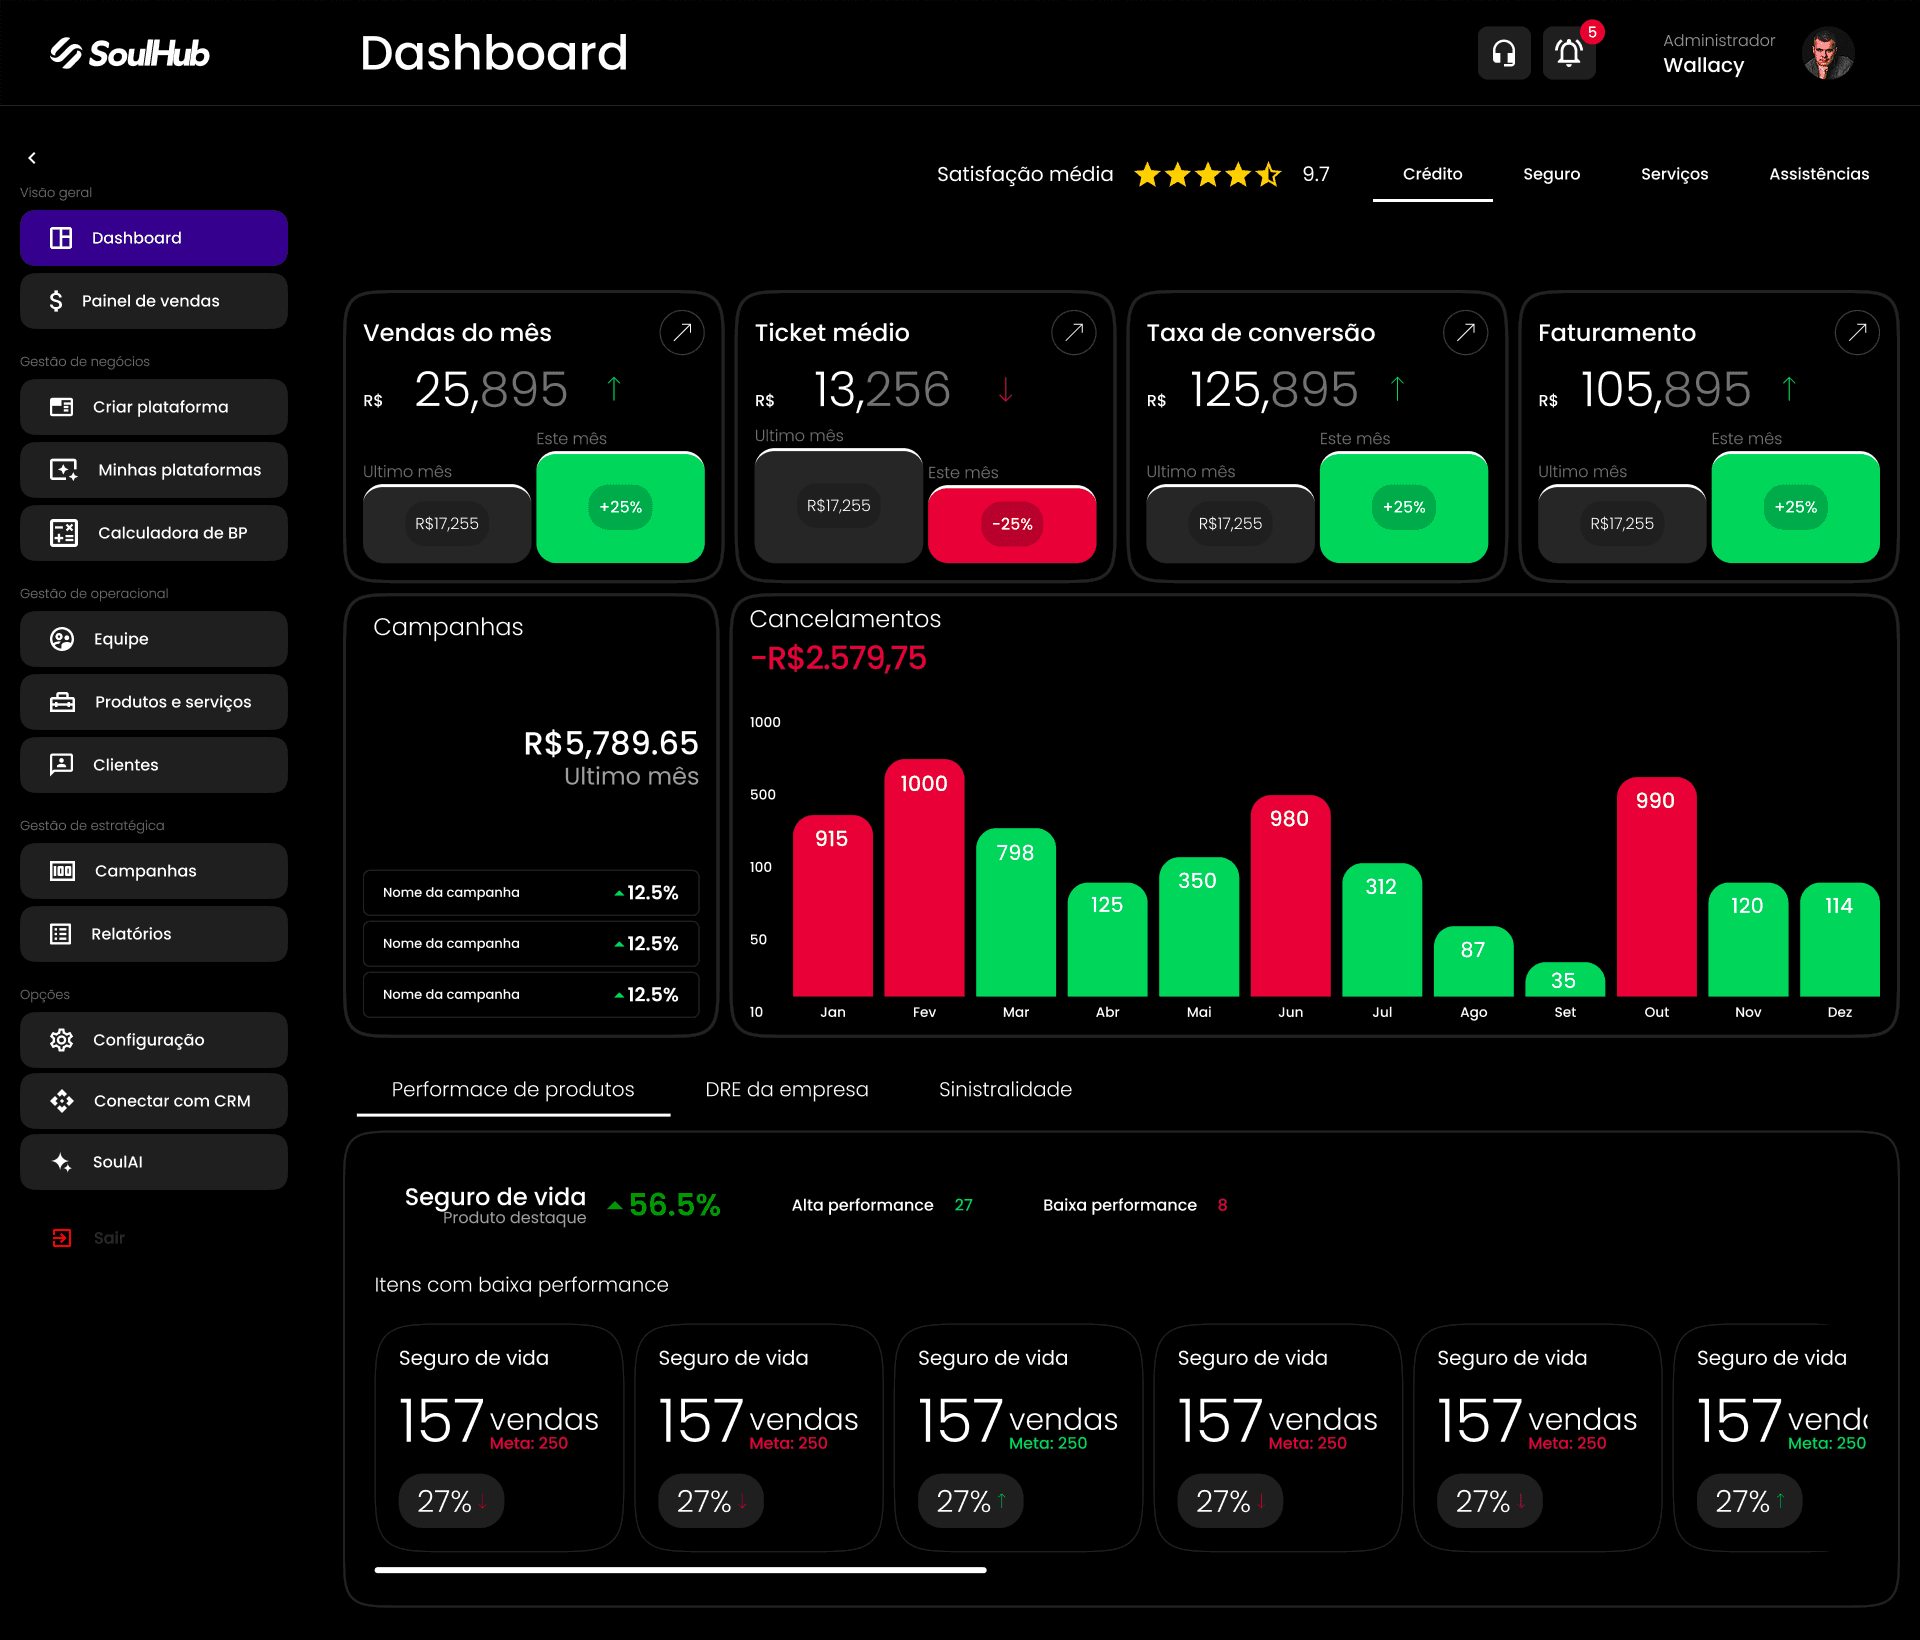
Task: Expand Vendas do mês card arrow
Action: 682,332
